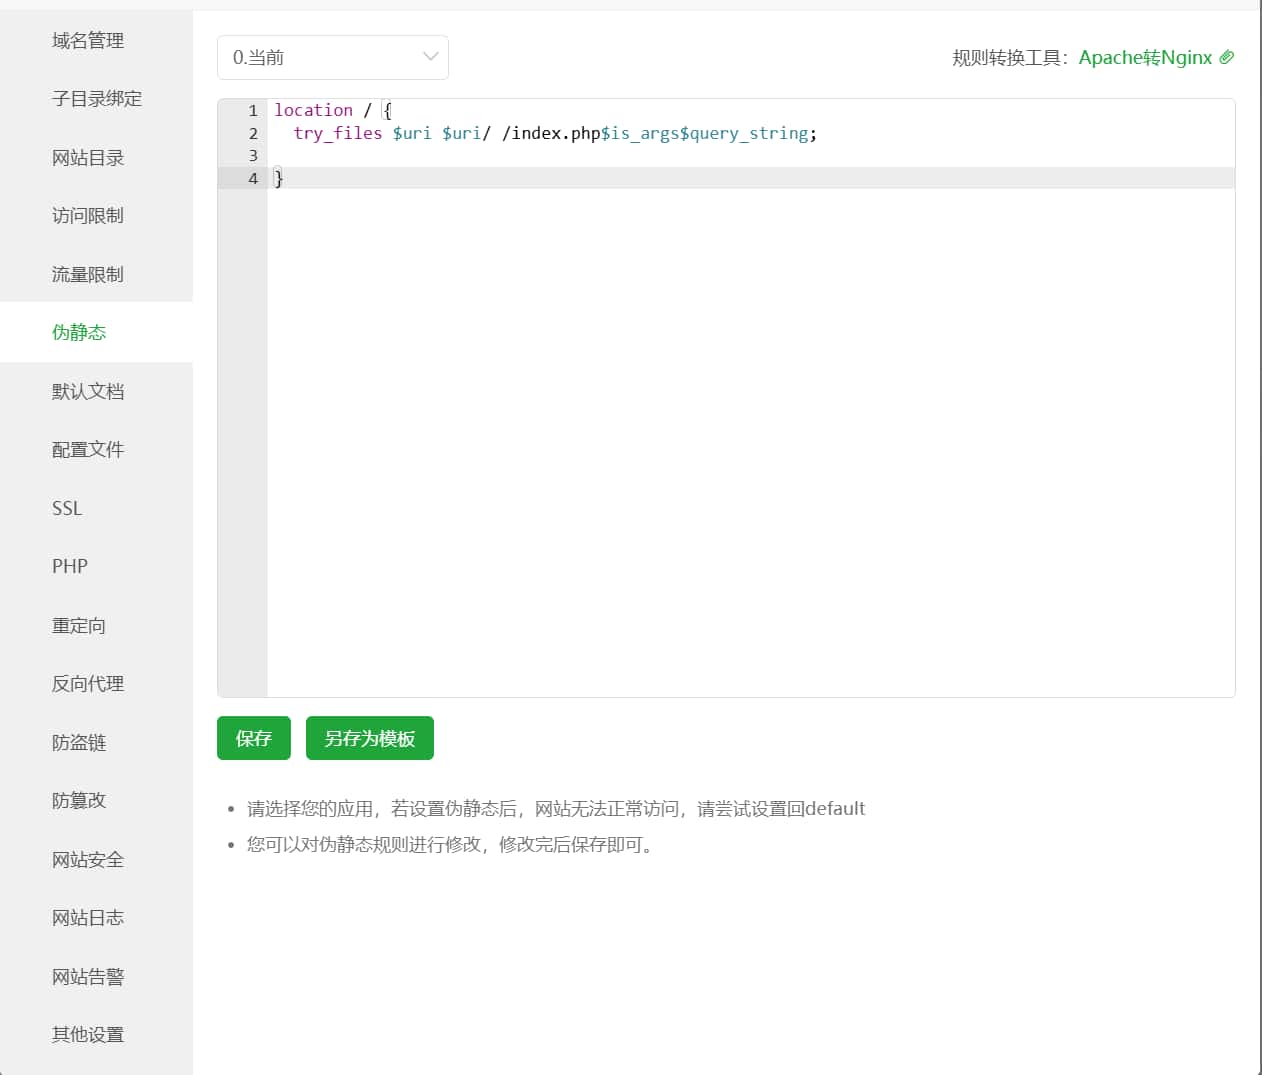Click the paperclip icon next to Apache转Nginx
Image resolution: width=1262 pixels, height=1075 pixels.
coord(1227,58)
